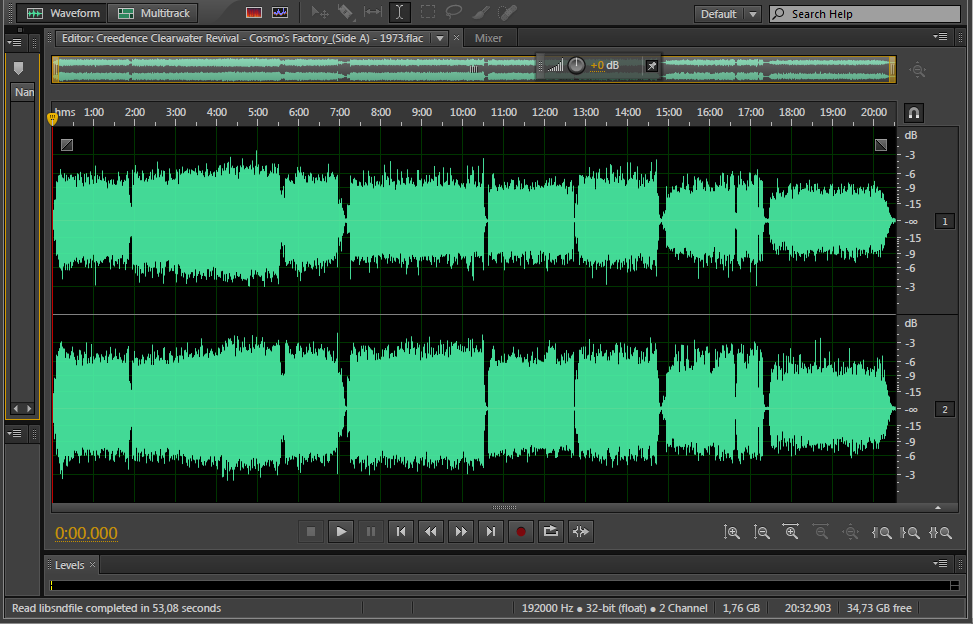Viewport: 973px width, 624px height.
Task: Select the Razor tool
Action: [346, 12]
